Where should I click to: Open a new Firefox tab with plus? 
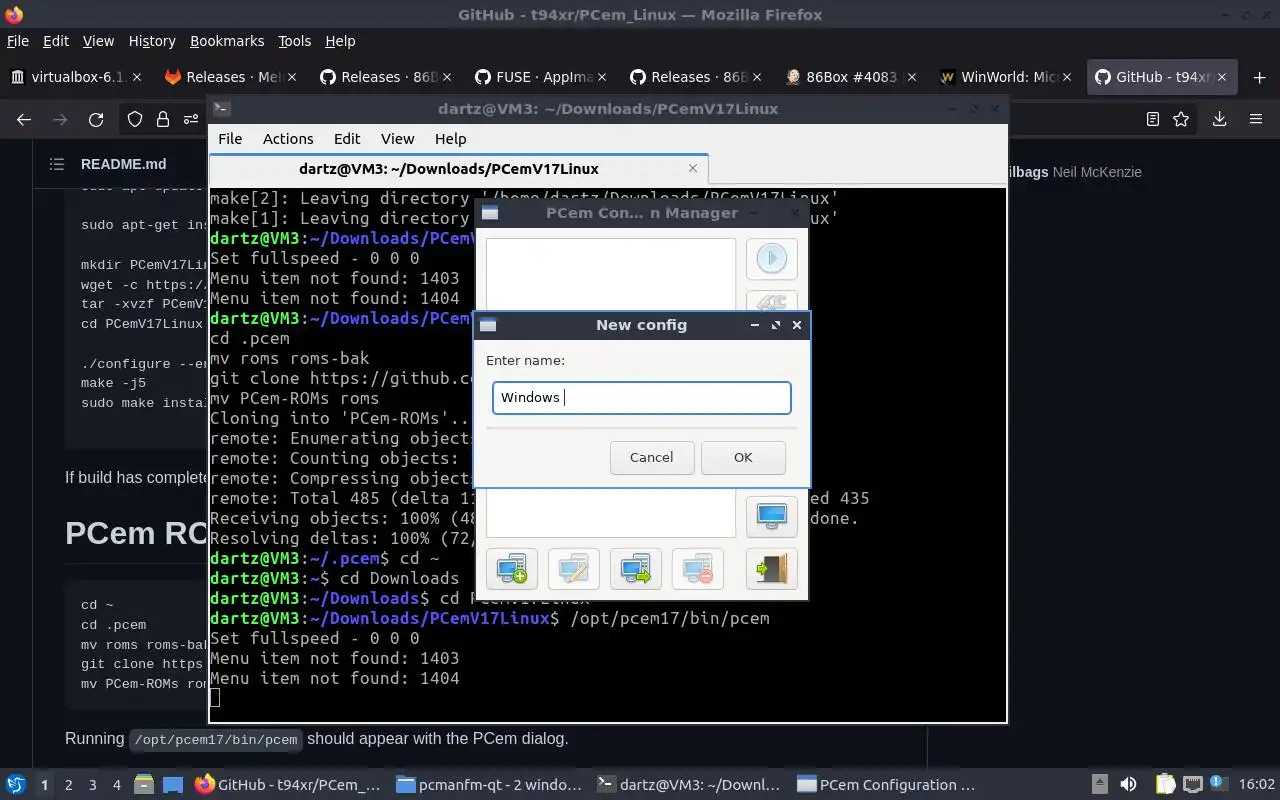pos(1257,77)
